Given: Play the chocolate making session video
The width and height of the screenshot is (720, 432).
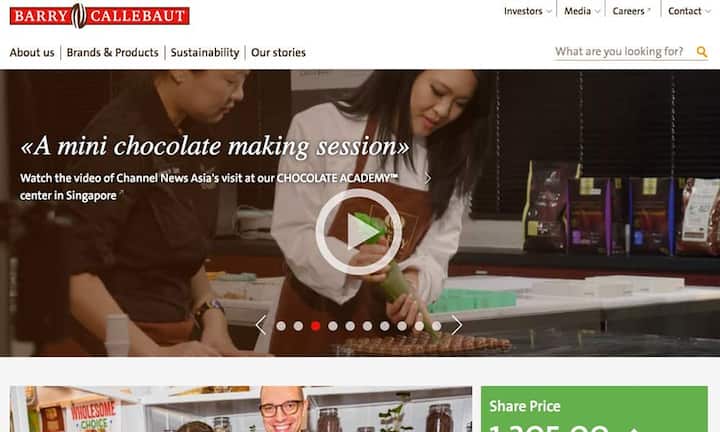Looking at the screenshot, I should pyautogui.click(x=359, y=232).
